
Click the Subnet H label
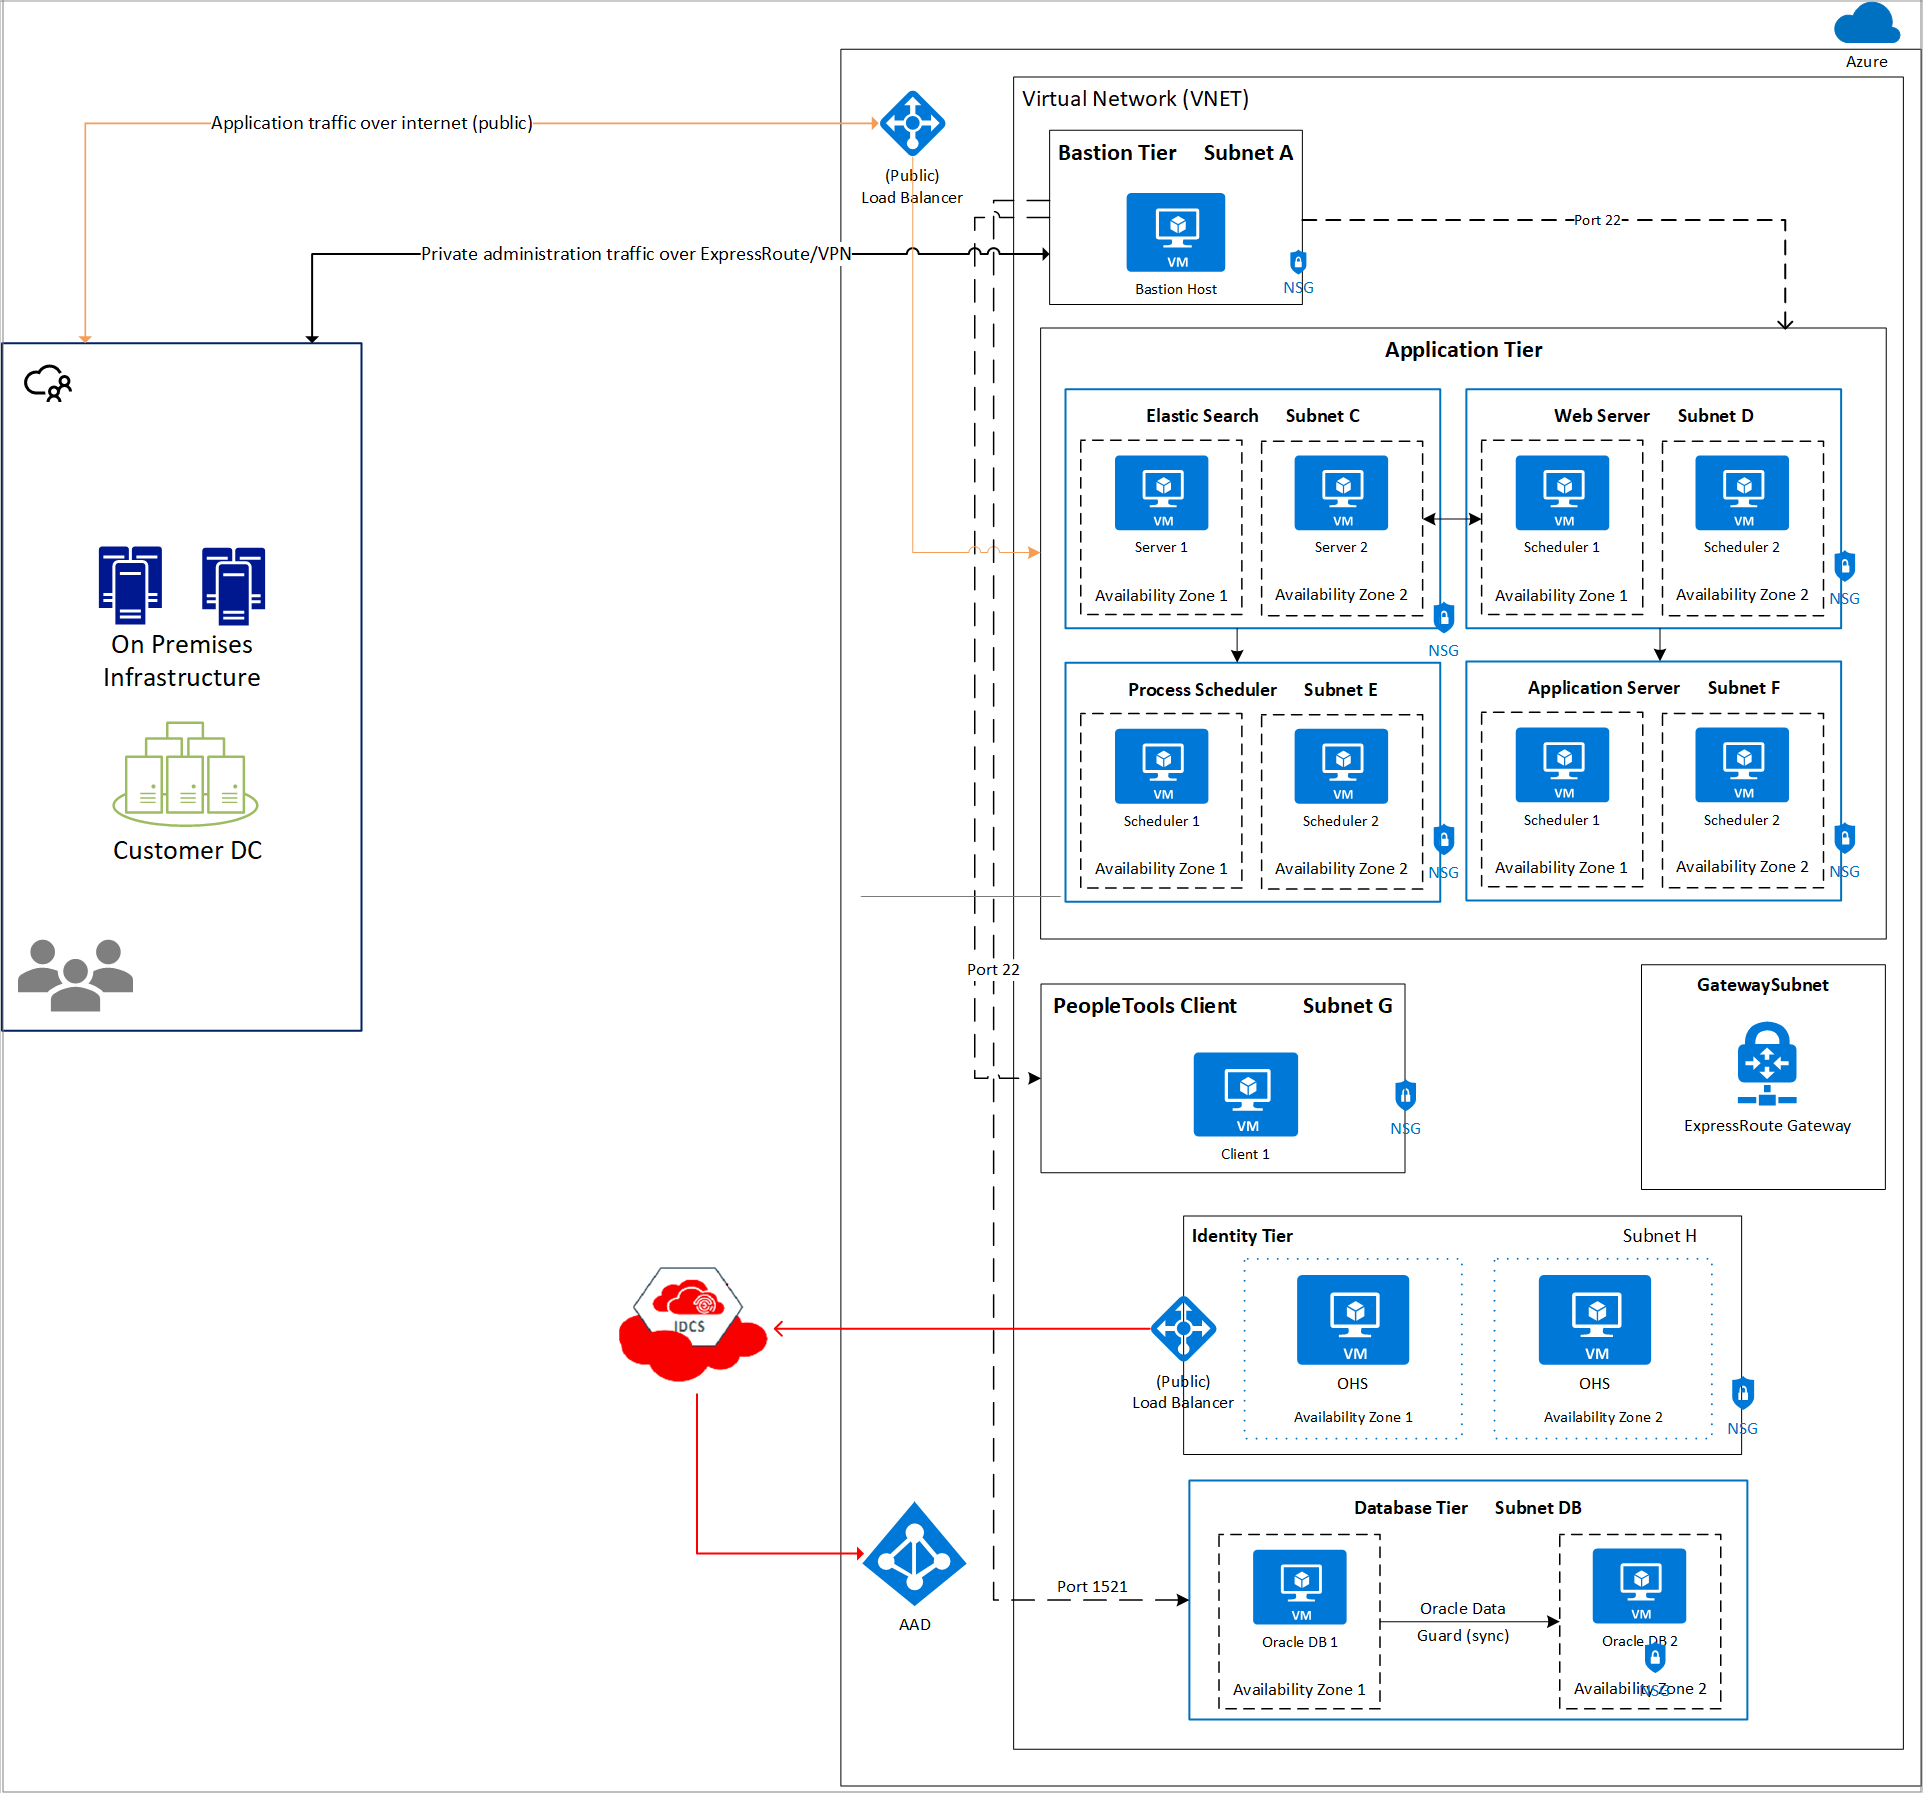(1659, 1236)
